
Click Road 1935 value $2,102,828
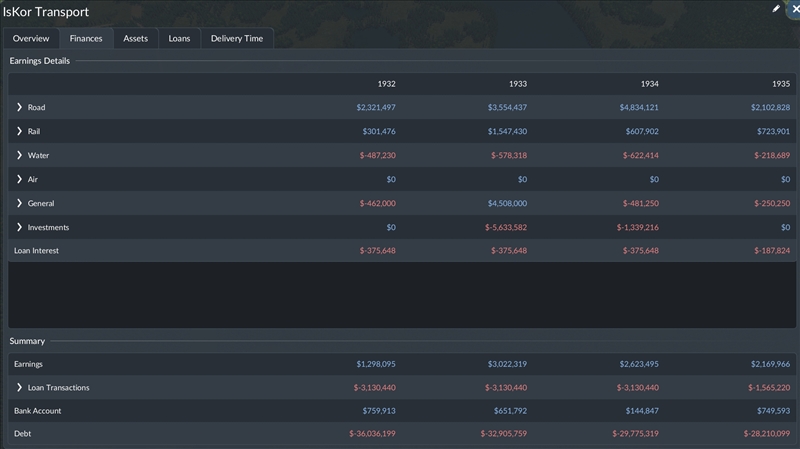click(x=770, y=107)
